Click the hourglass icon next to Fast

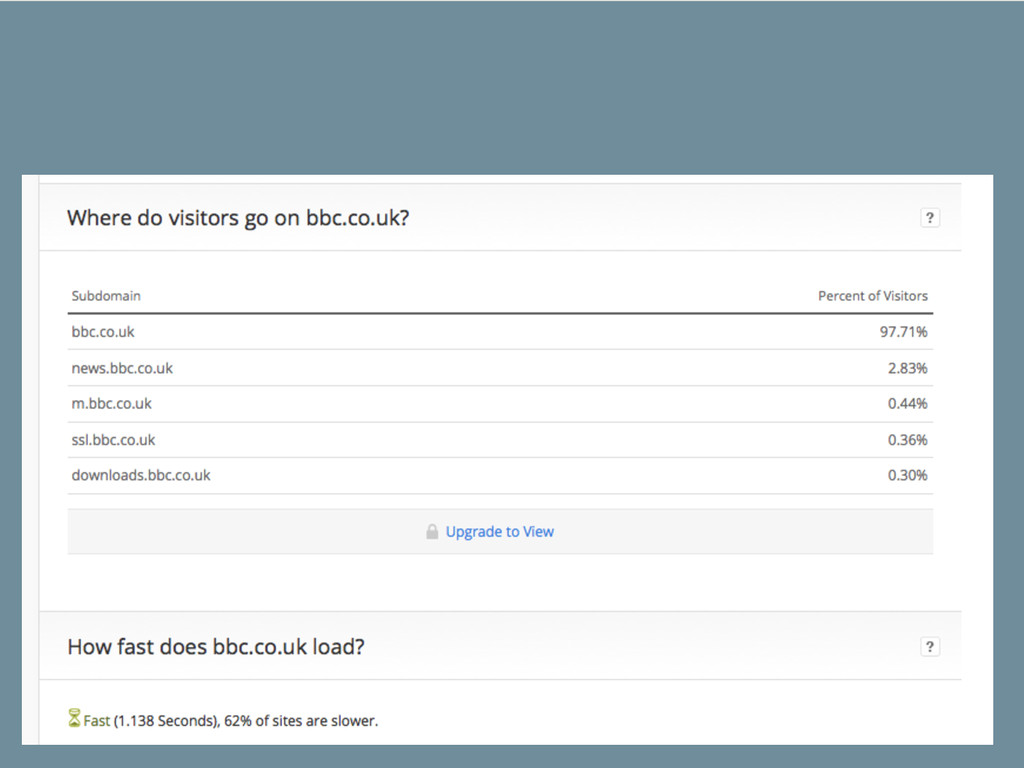pyautogui.click(x=74, y=718)
